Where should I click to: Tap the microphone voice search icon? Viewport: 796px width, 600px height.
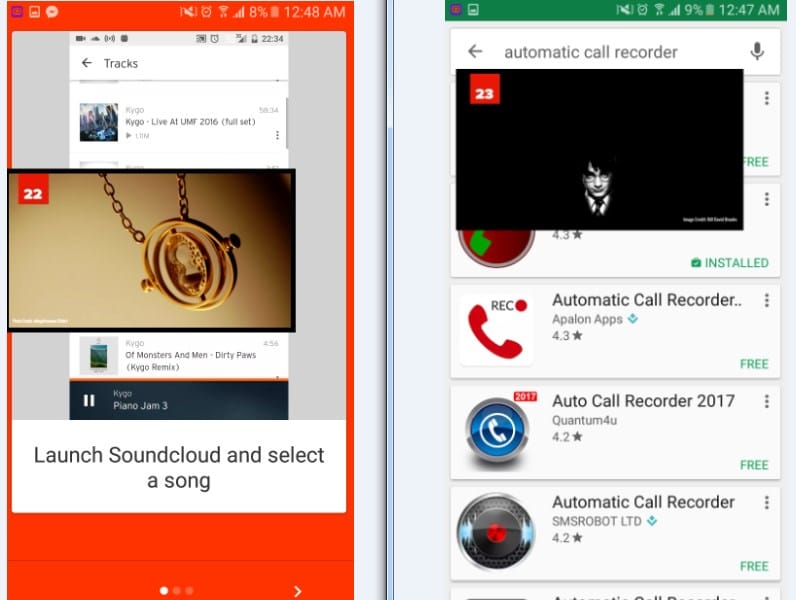(x=757, y=52)
